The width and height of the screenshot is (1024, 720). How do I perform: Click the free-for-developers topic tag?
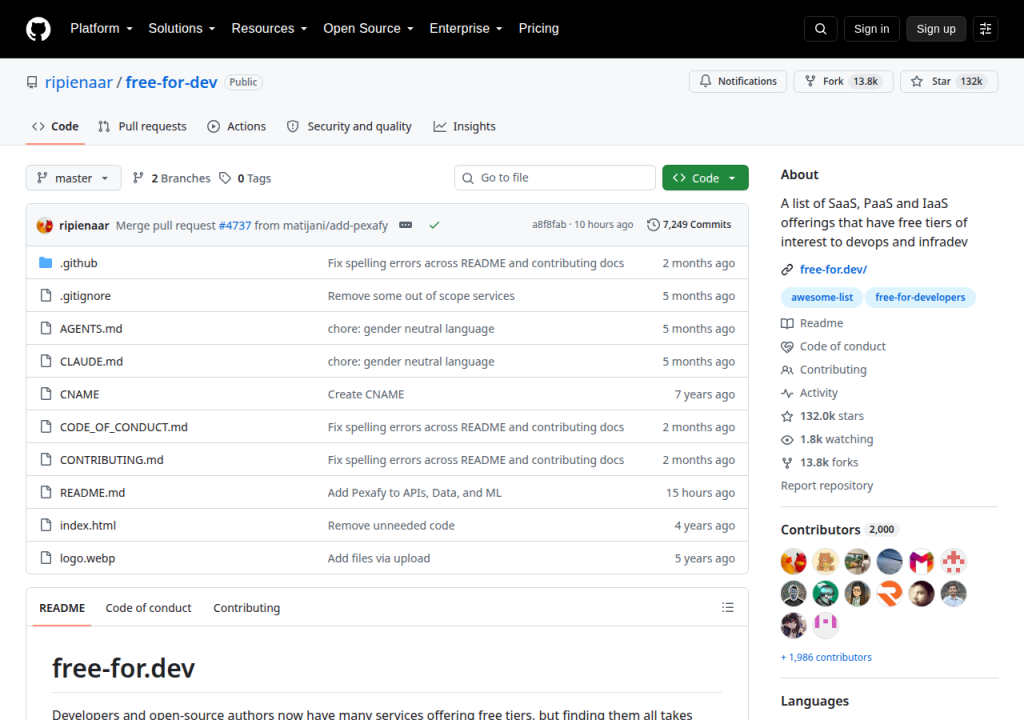920,297
